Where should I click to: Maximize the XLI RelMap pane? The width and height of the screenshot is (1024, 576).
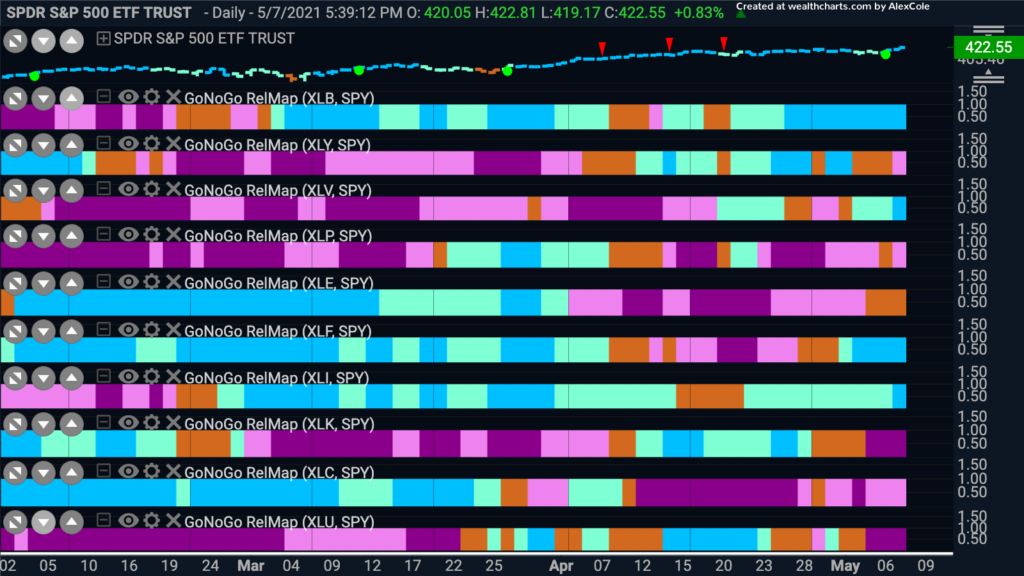click(x=15, y=377)
